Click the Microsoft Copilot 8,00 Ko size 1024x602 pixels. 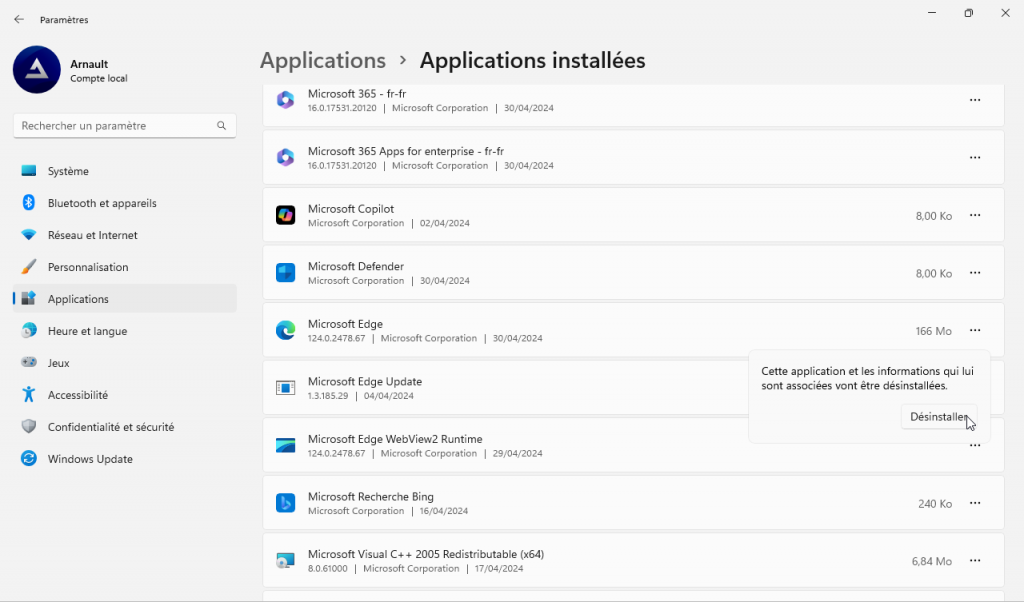point(933,215)
